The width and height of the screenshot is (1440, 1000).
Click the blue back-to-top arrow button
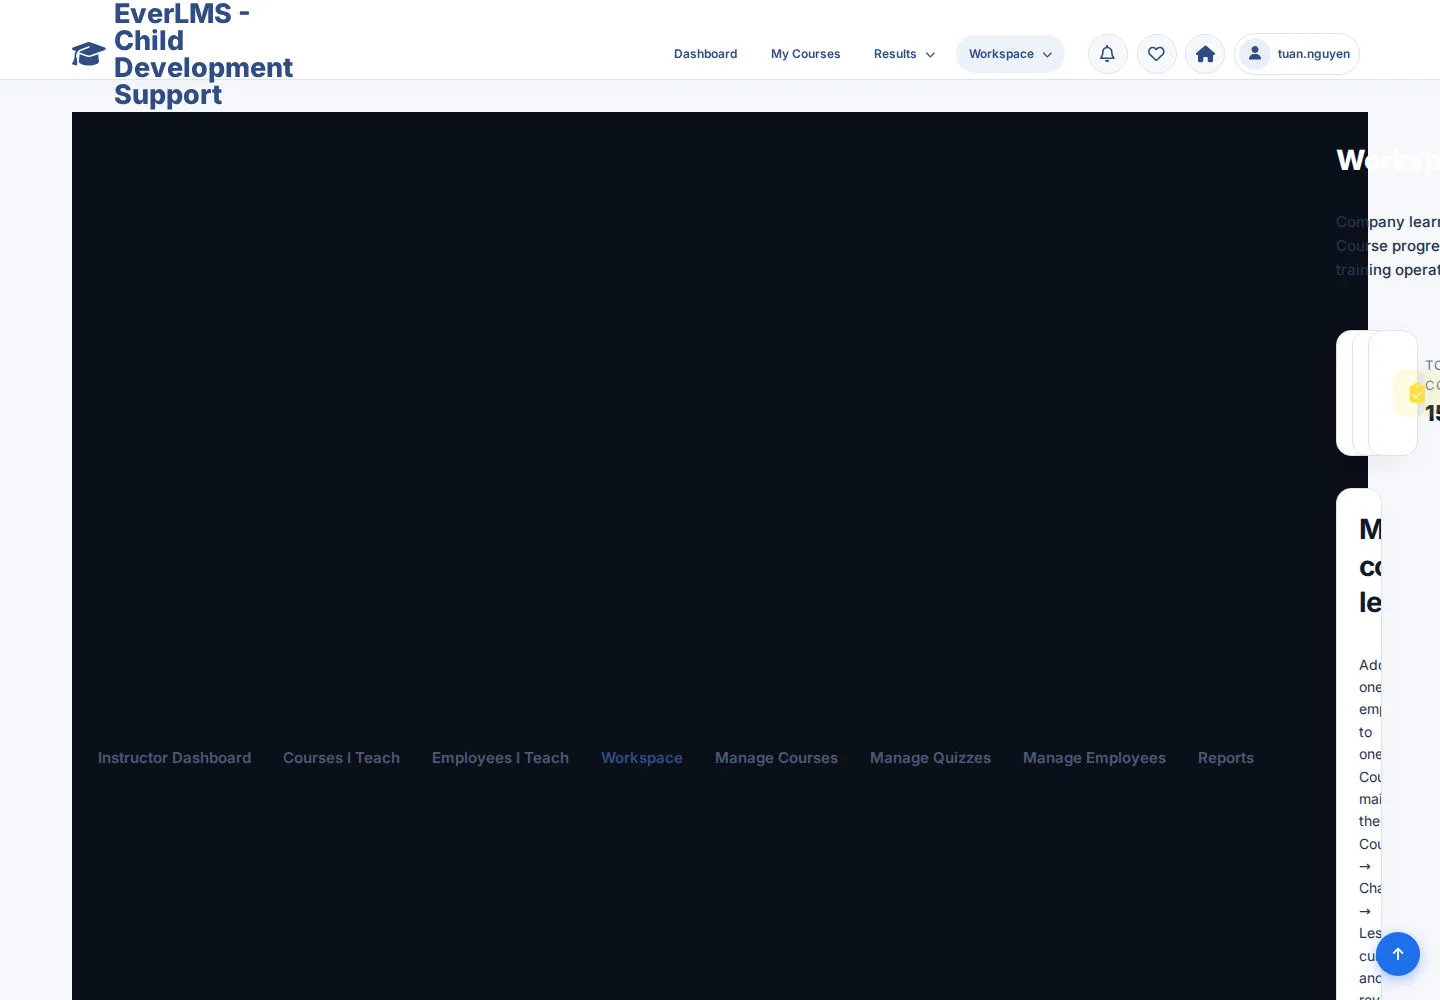click(1398, 954)
